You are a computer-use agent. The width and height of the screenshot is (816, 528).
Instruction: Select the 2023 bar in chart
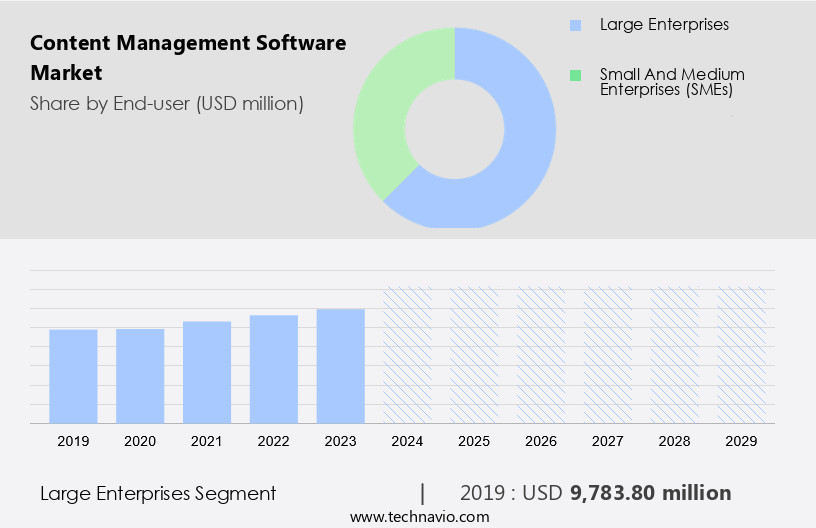[x=341, y=366]
